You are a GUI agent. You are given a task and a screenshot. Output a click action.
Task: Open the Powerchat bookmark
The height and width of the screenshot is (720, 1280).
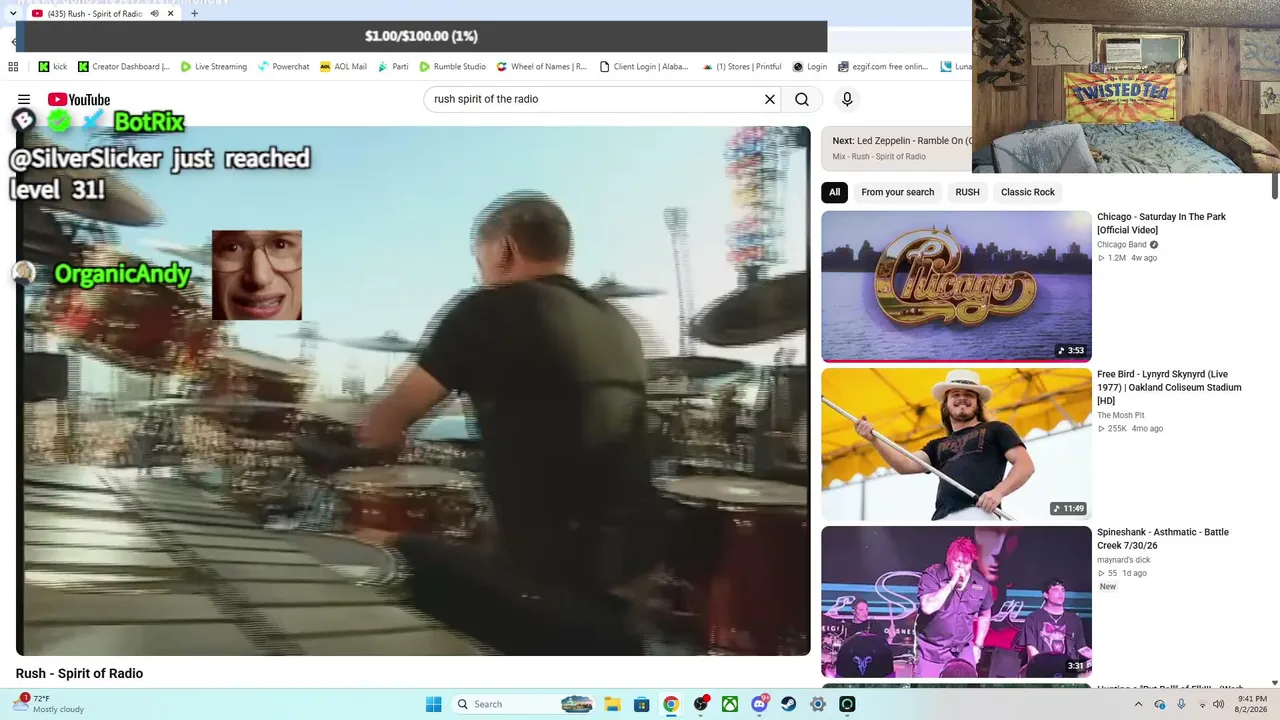pyautogui.click(x=283, y=67)
